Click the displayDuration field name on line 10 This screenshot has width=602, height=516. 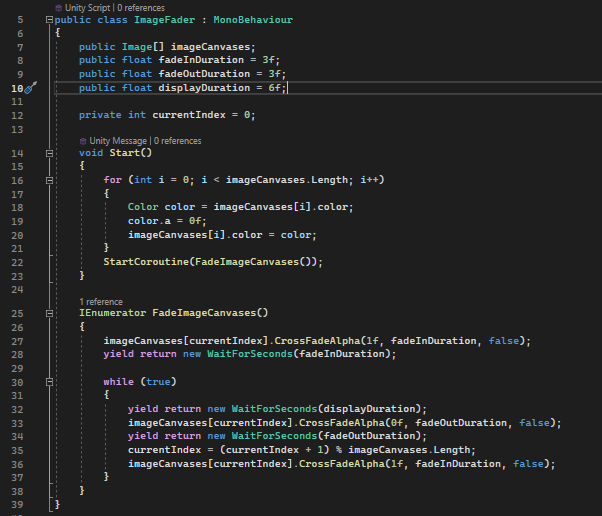pyautogui.click(x=204, y=88)
